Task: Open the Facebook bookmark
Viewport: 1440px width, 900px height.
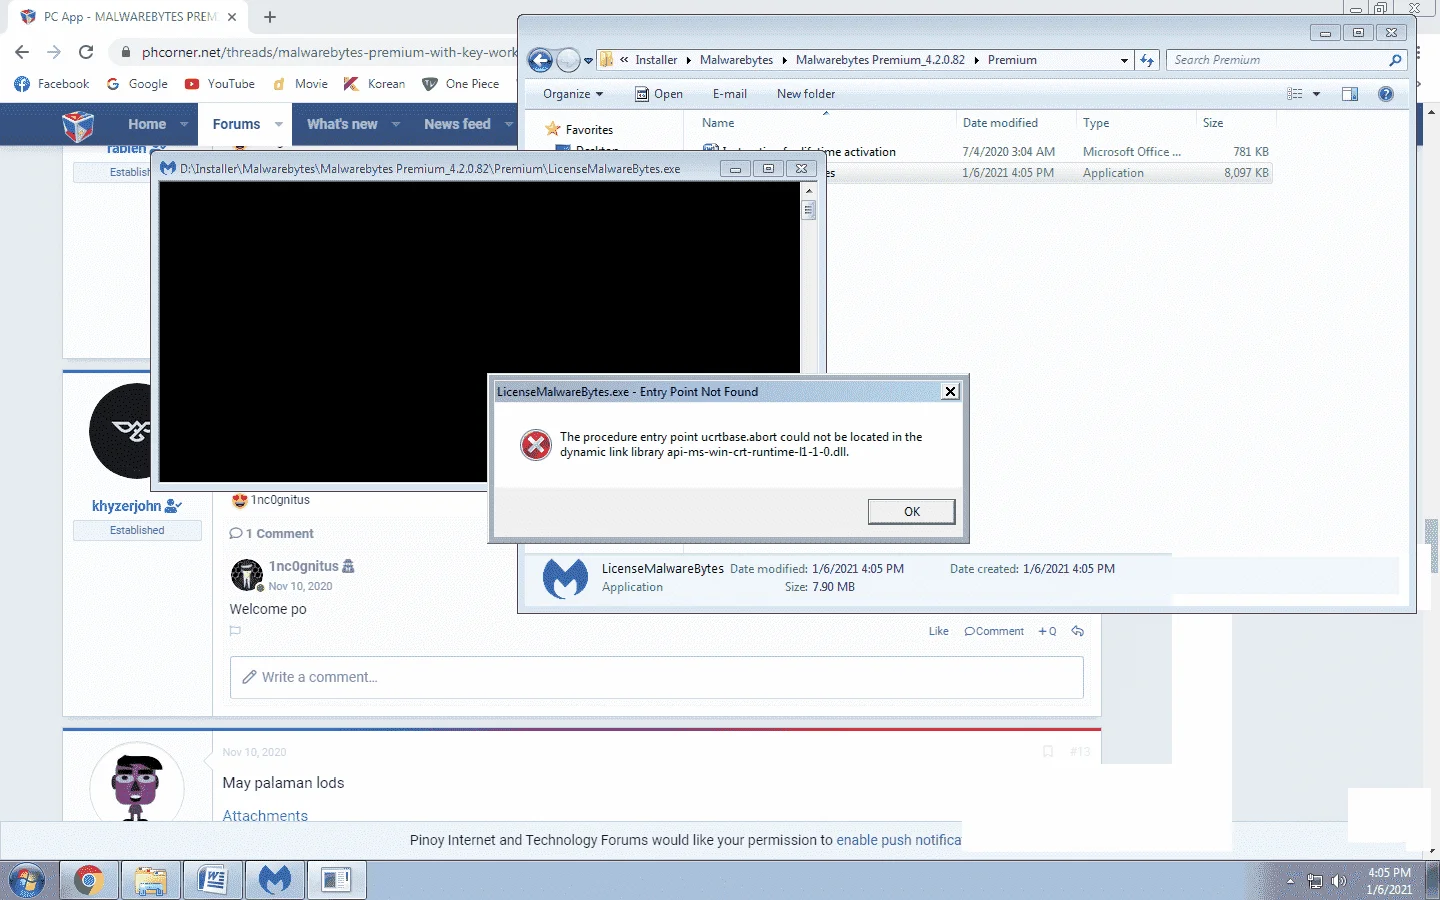Action: click(x=52, y=84)
